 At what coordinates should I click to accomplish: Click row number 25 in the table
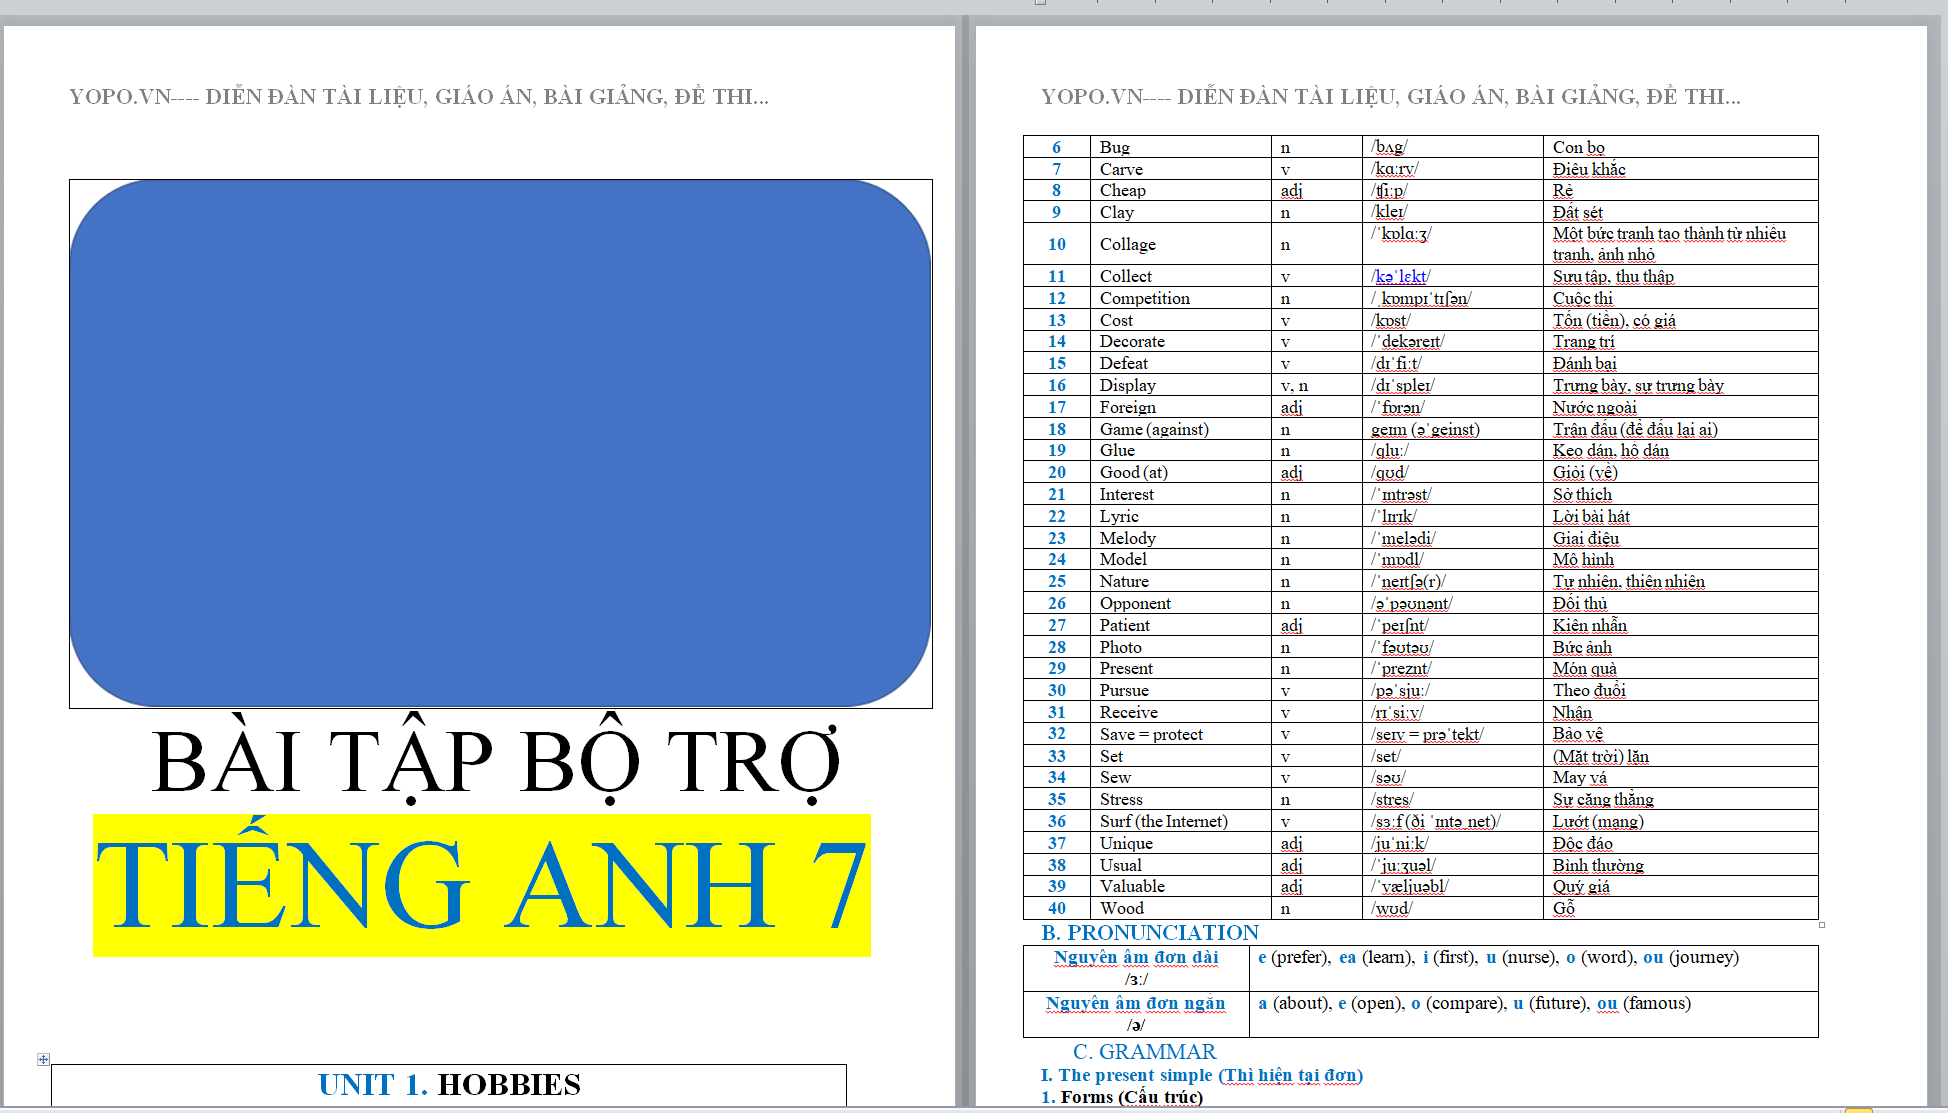1057,582
